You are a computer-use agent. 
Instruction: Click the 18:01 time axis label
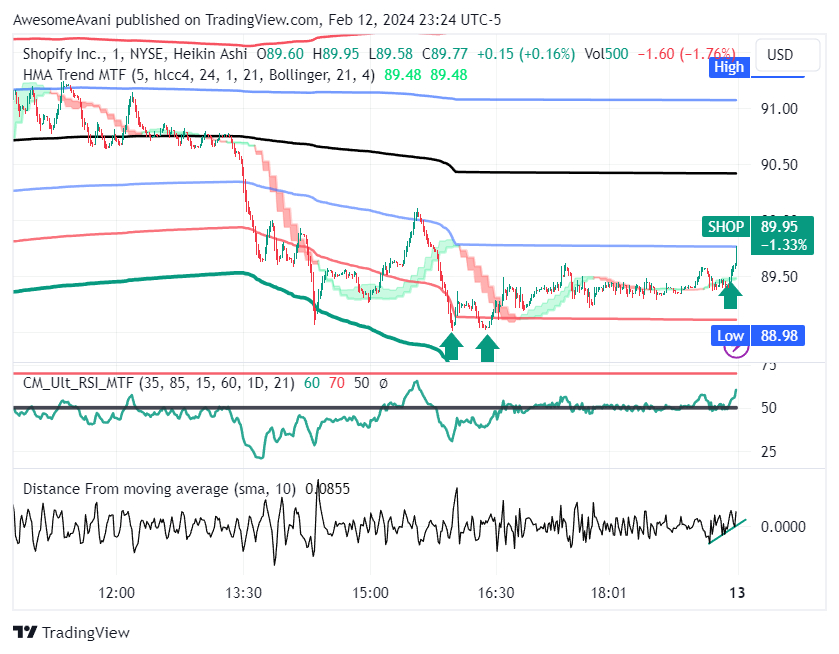608,592
